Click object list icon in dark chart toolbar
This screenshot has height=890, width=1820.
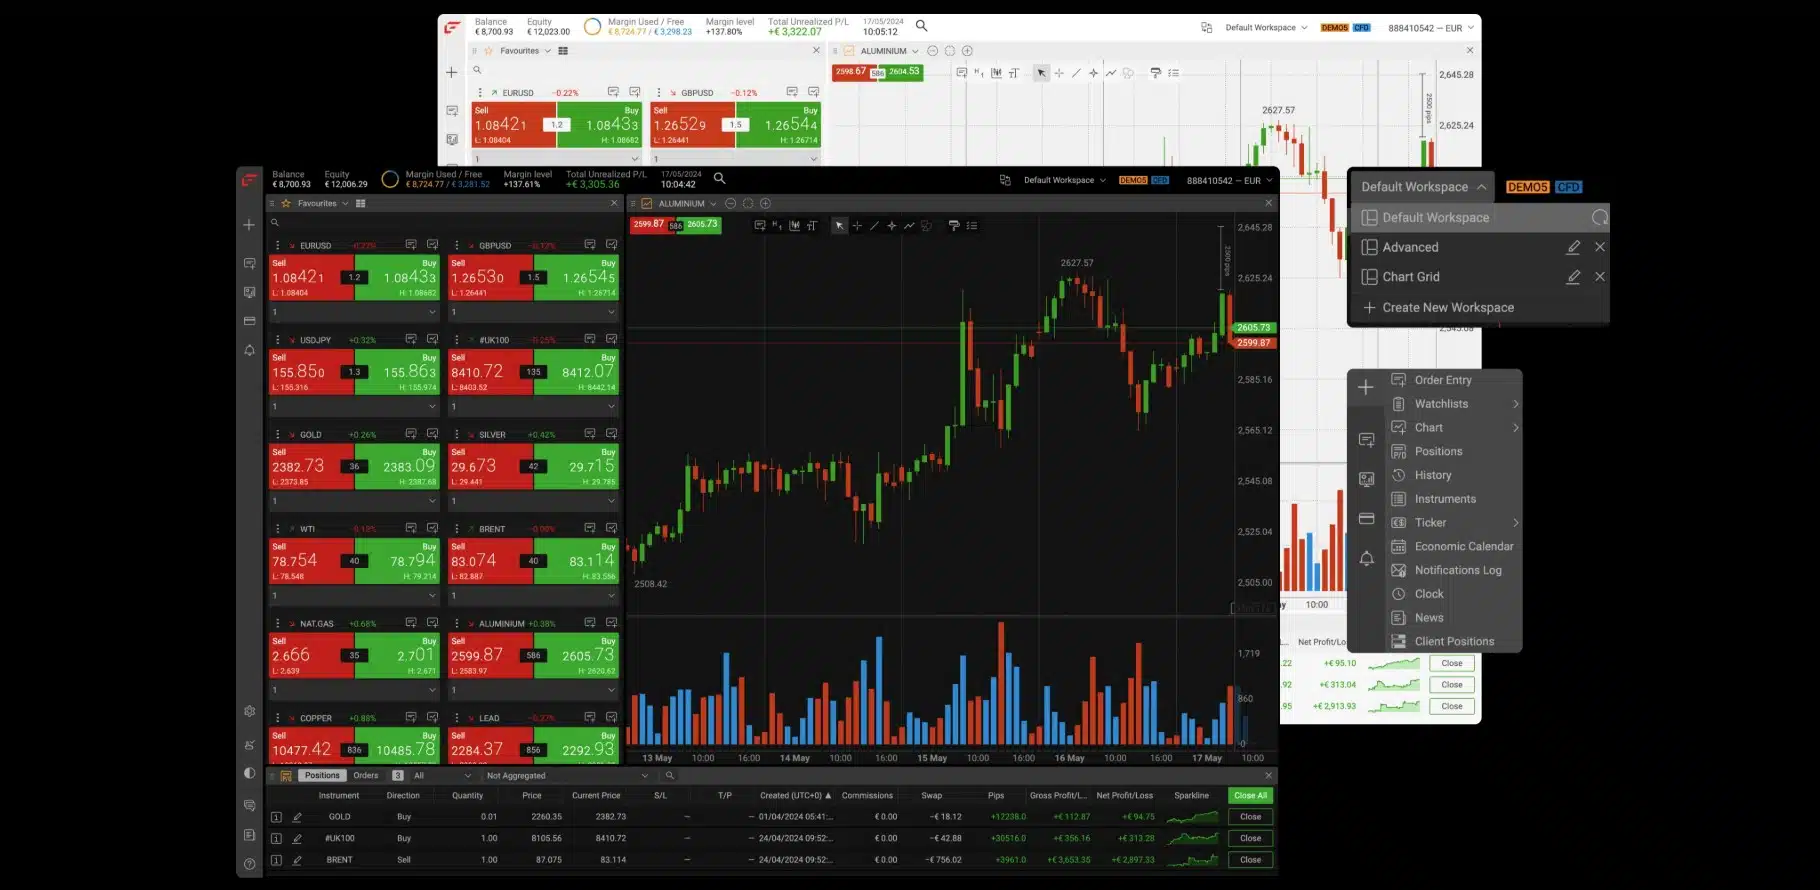pyautogui.click(x=971, y=226)
